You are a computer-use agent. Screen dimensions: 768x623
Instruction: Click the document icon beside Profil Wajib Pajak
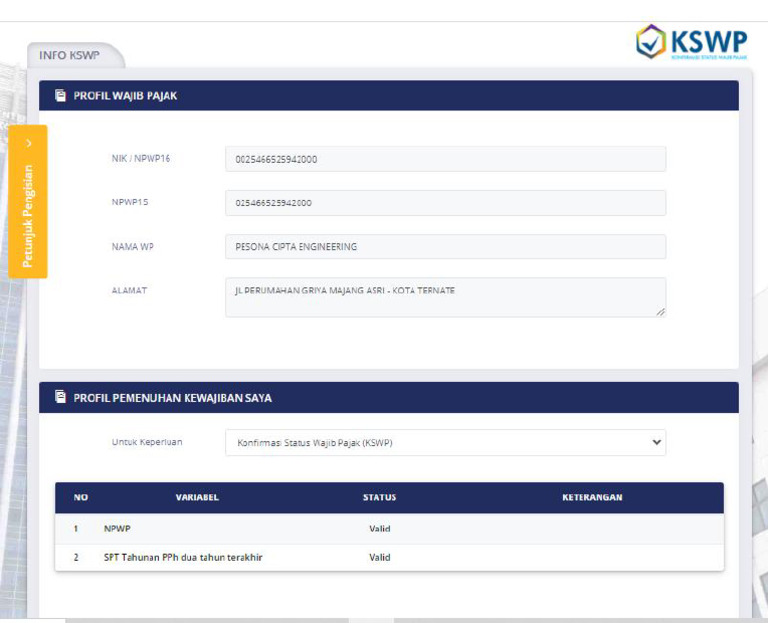pyautogui.click(x=60, y=96)
